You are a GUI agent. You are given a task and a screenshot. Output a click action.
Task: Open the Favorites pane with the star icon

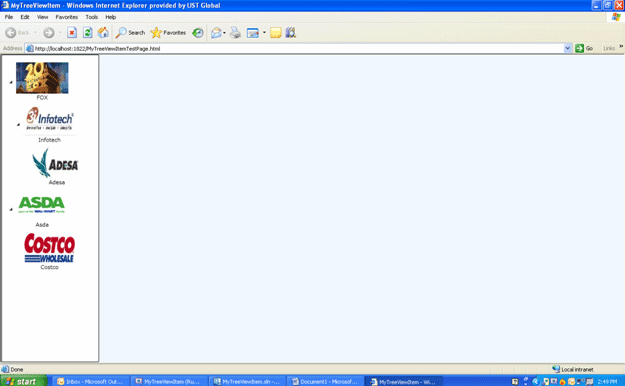(x=168, y=33)
